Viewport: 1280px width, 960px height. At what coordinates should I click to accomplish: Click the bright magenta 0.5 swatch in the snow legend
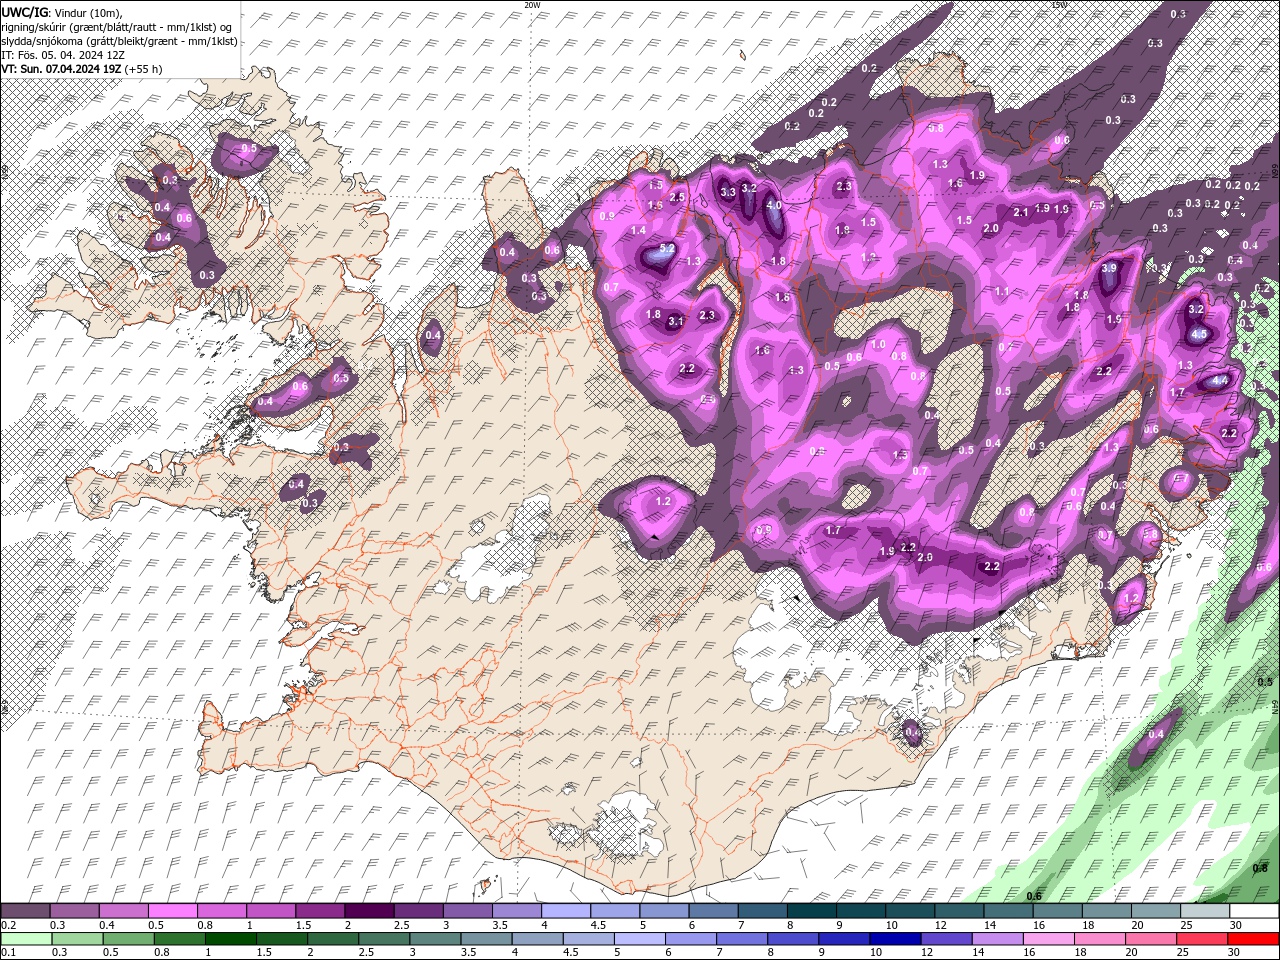tap(172, 911)
